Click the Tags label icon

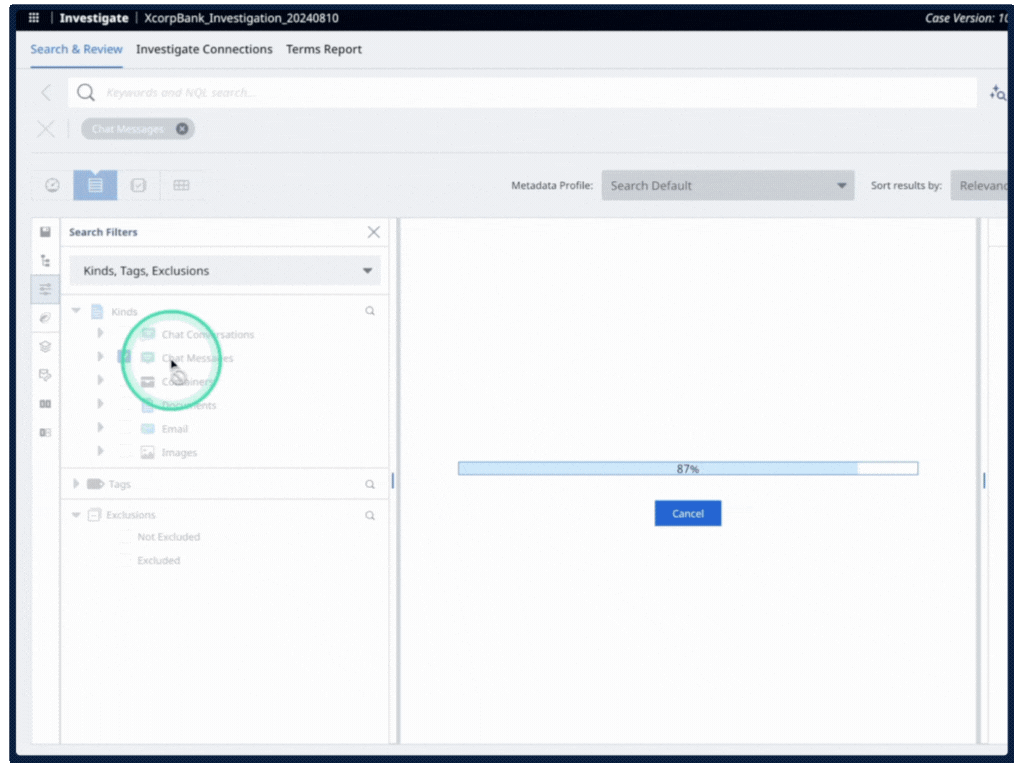[x=95, y=484]
